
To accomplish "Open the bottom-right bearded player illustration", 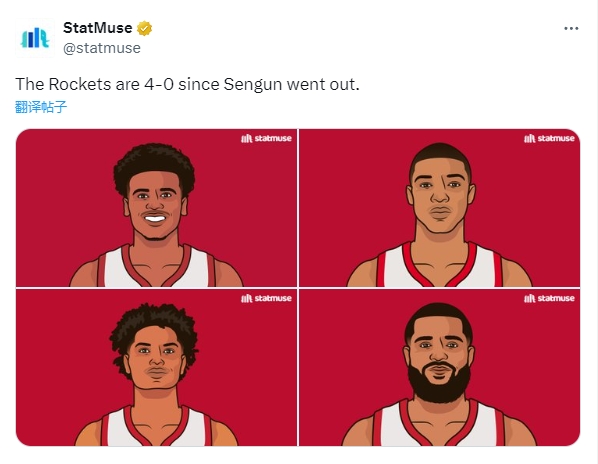I will pyautogui.click(x=439, y=368).
